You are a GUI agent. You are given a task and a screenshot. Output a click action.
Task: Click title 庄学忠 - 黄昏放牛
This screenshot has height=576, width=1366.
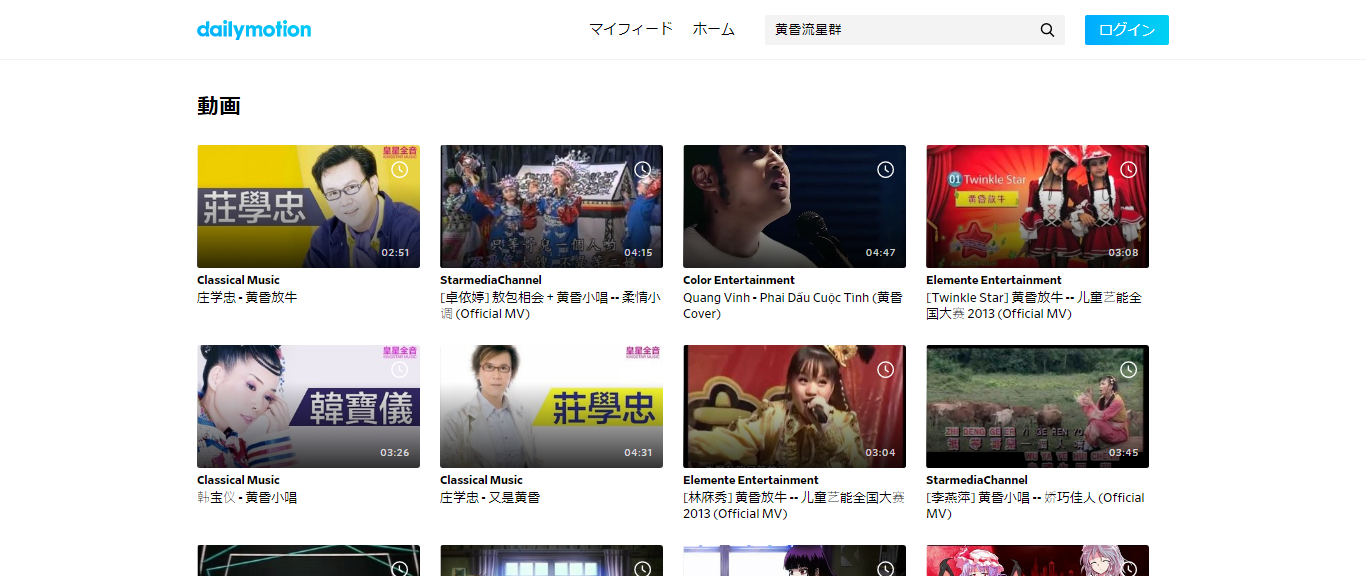pyautogui.click(x=247, y=297)
